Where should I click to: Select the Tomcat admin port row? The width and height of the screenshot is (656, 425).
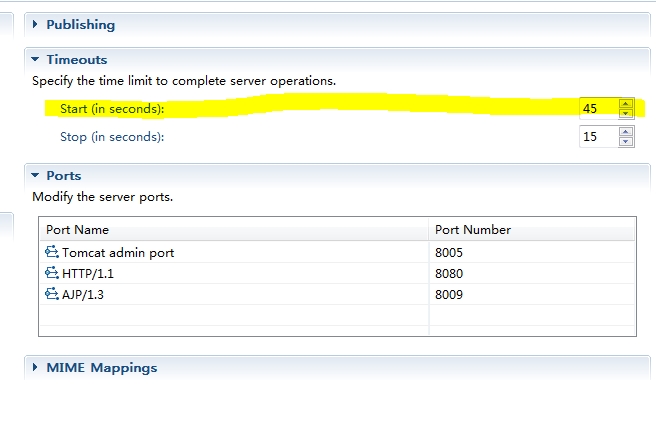337,252
